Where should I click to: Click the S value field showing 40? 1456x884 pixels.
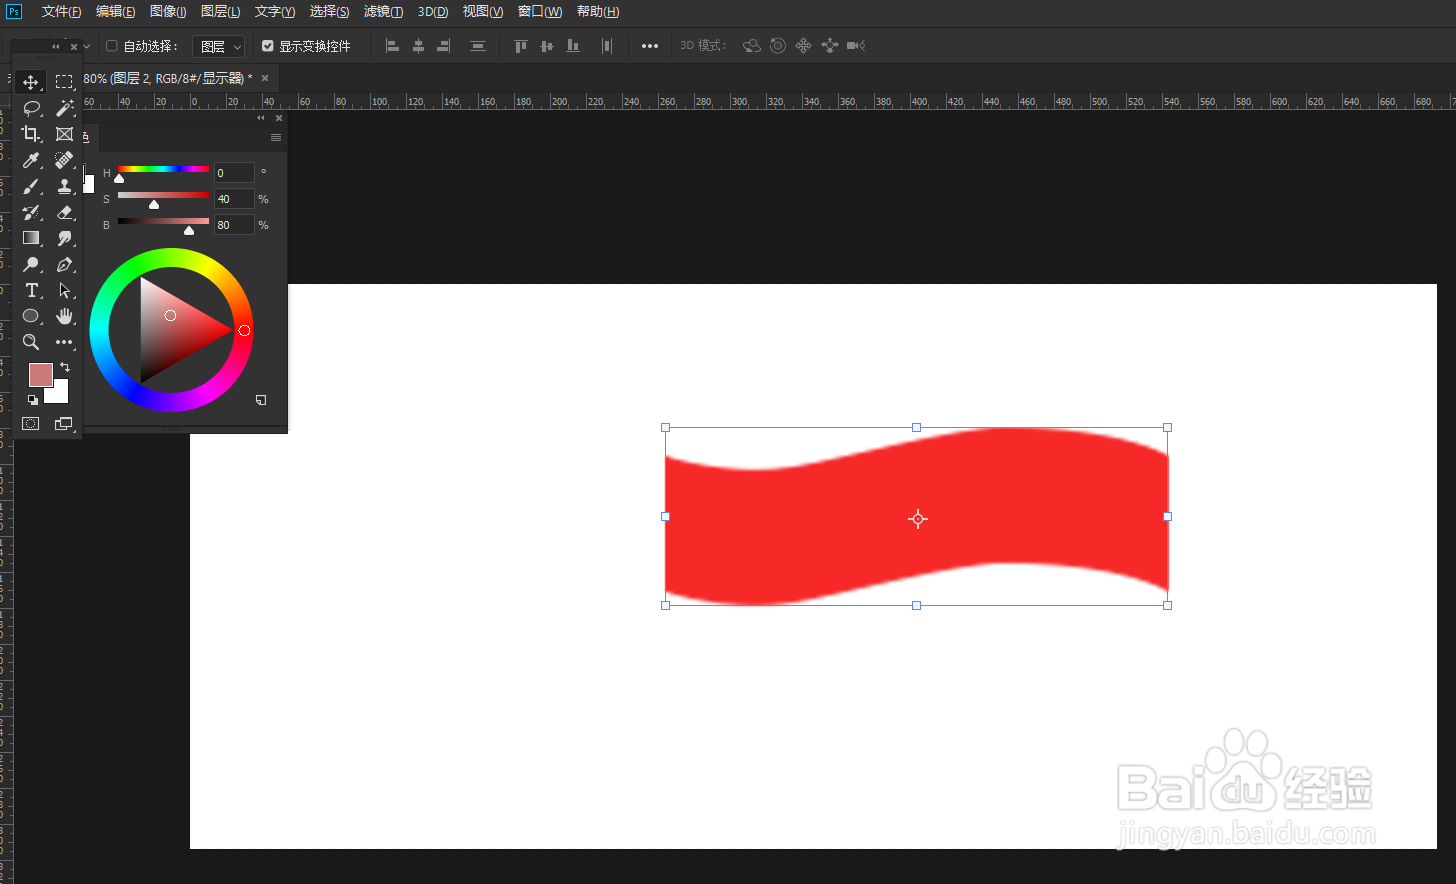(234, 199)
